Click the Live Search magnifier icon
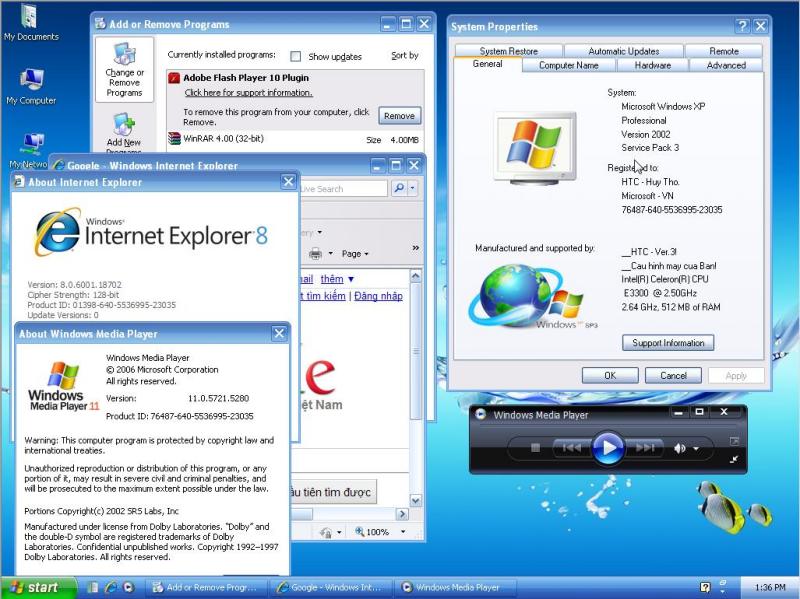This screenshot has width=800, height=599. 400,188
